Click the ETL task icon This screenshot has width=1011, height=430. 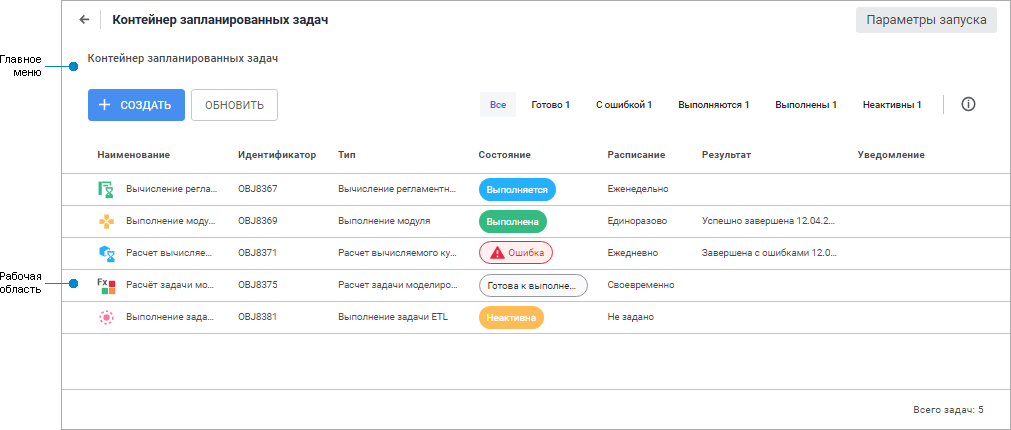pyautogui.click(x=106, y=317)
